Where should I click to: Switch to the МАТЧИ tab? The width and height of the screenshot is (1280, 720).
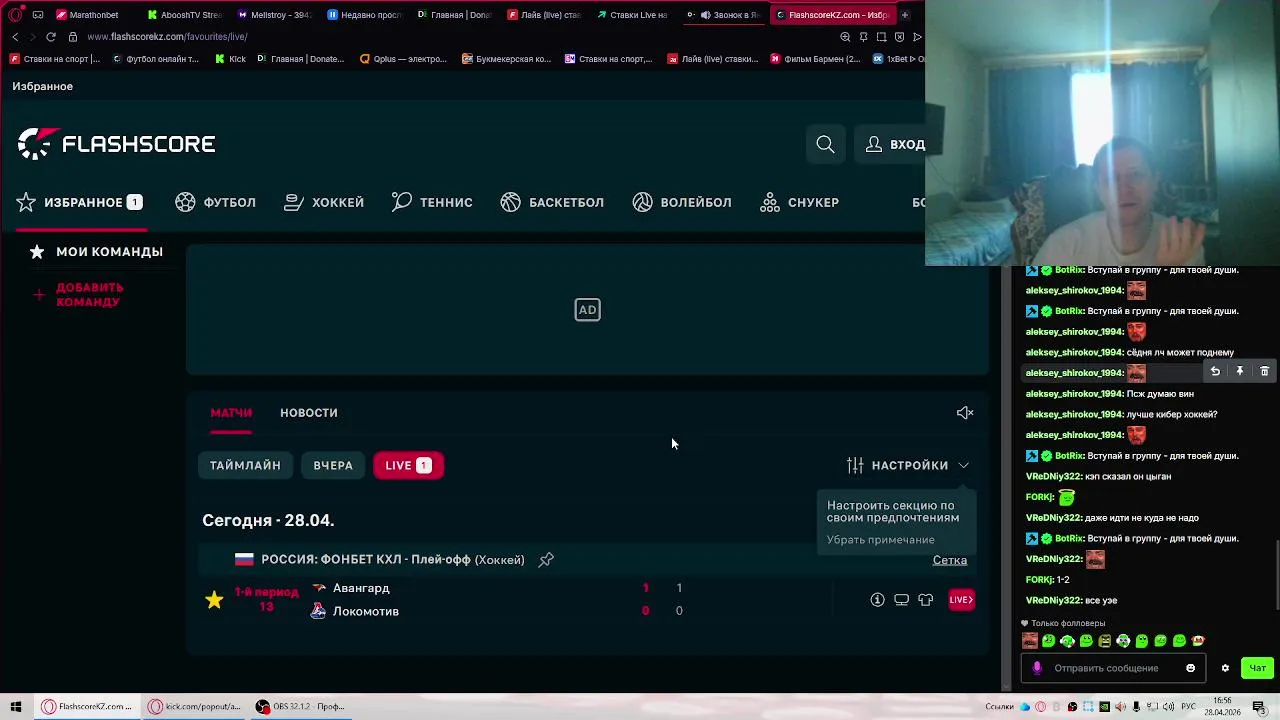[x=231, y=412]
